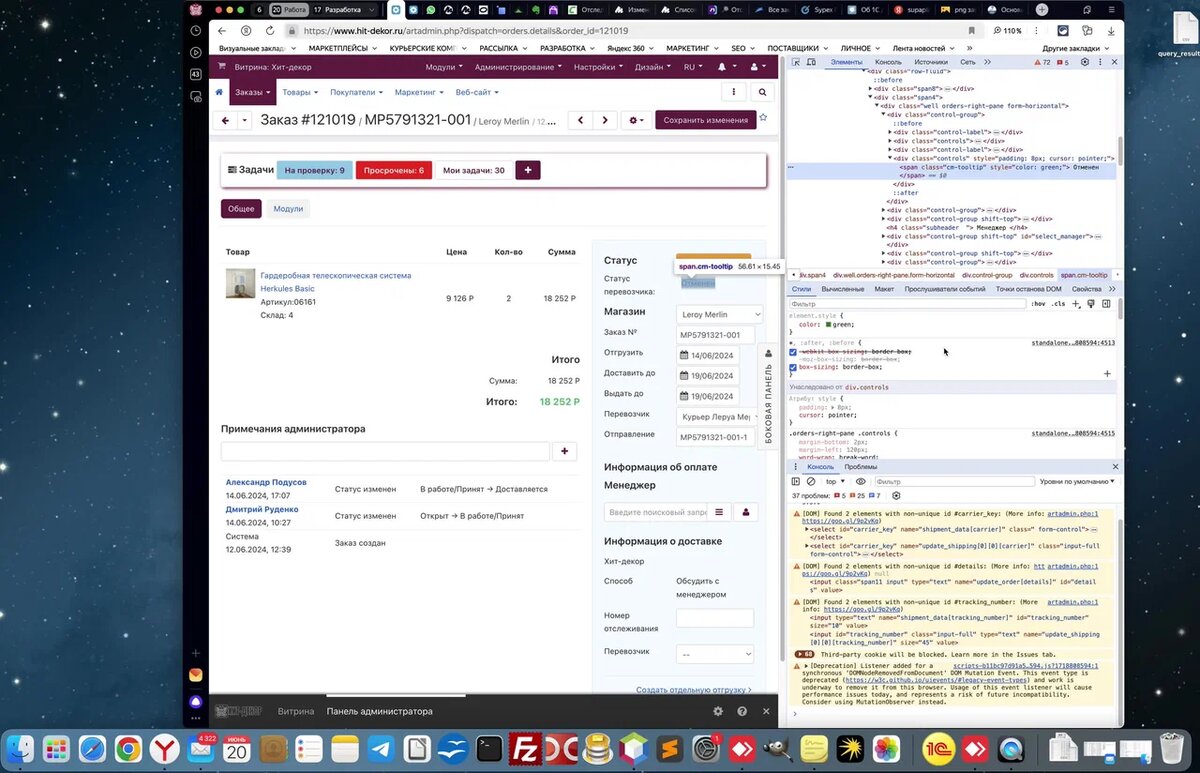The height and width of the screenshot is (773, 1200).
Task: Switch to DevTools Консоль tab
Action: [x=888, y=62]
